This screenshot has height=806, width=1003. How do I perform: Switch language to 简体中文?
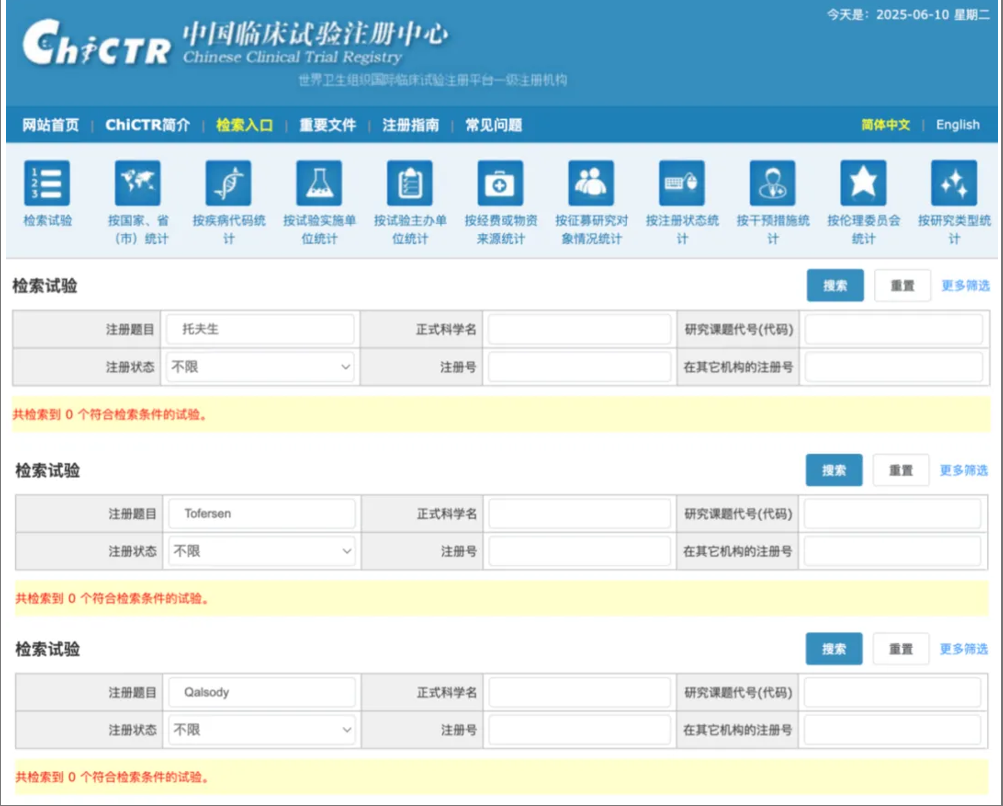tap(885, 125)
